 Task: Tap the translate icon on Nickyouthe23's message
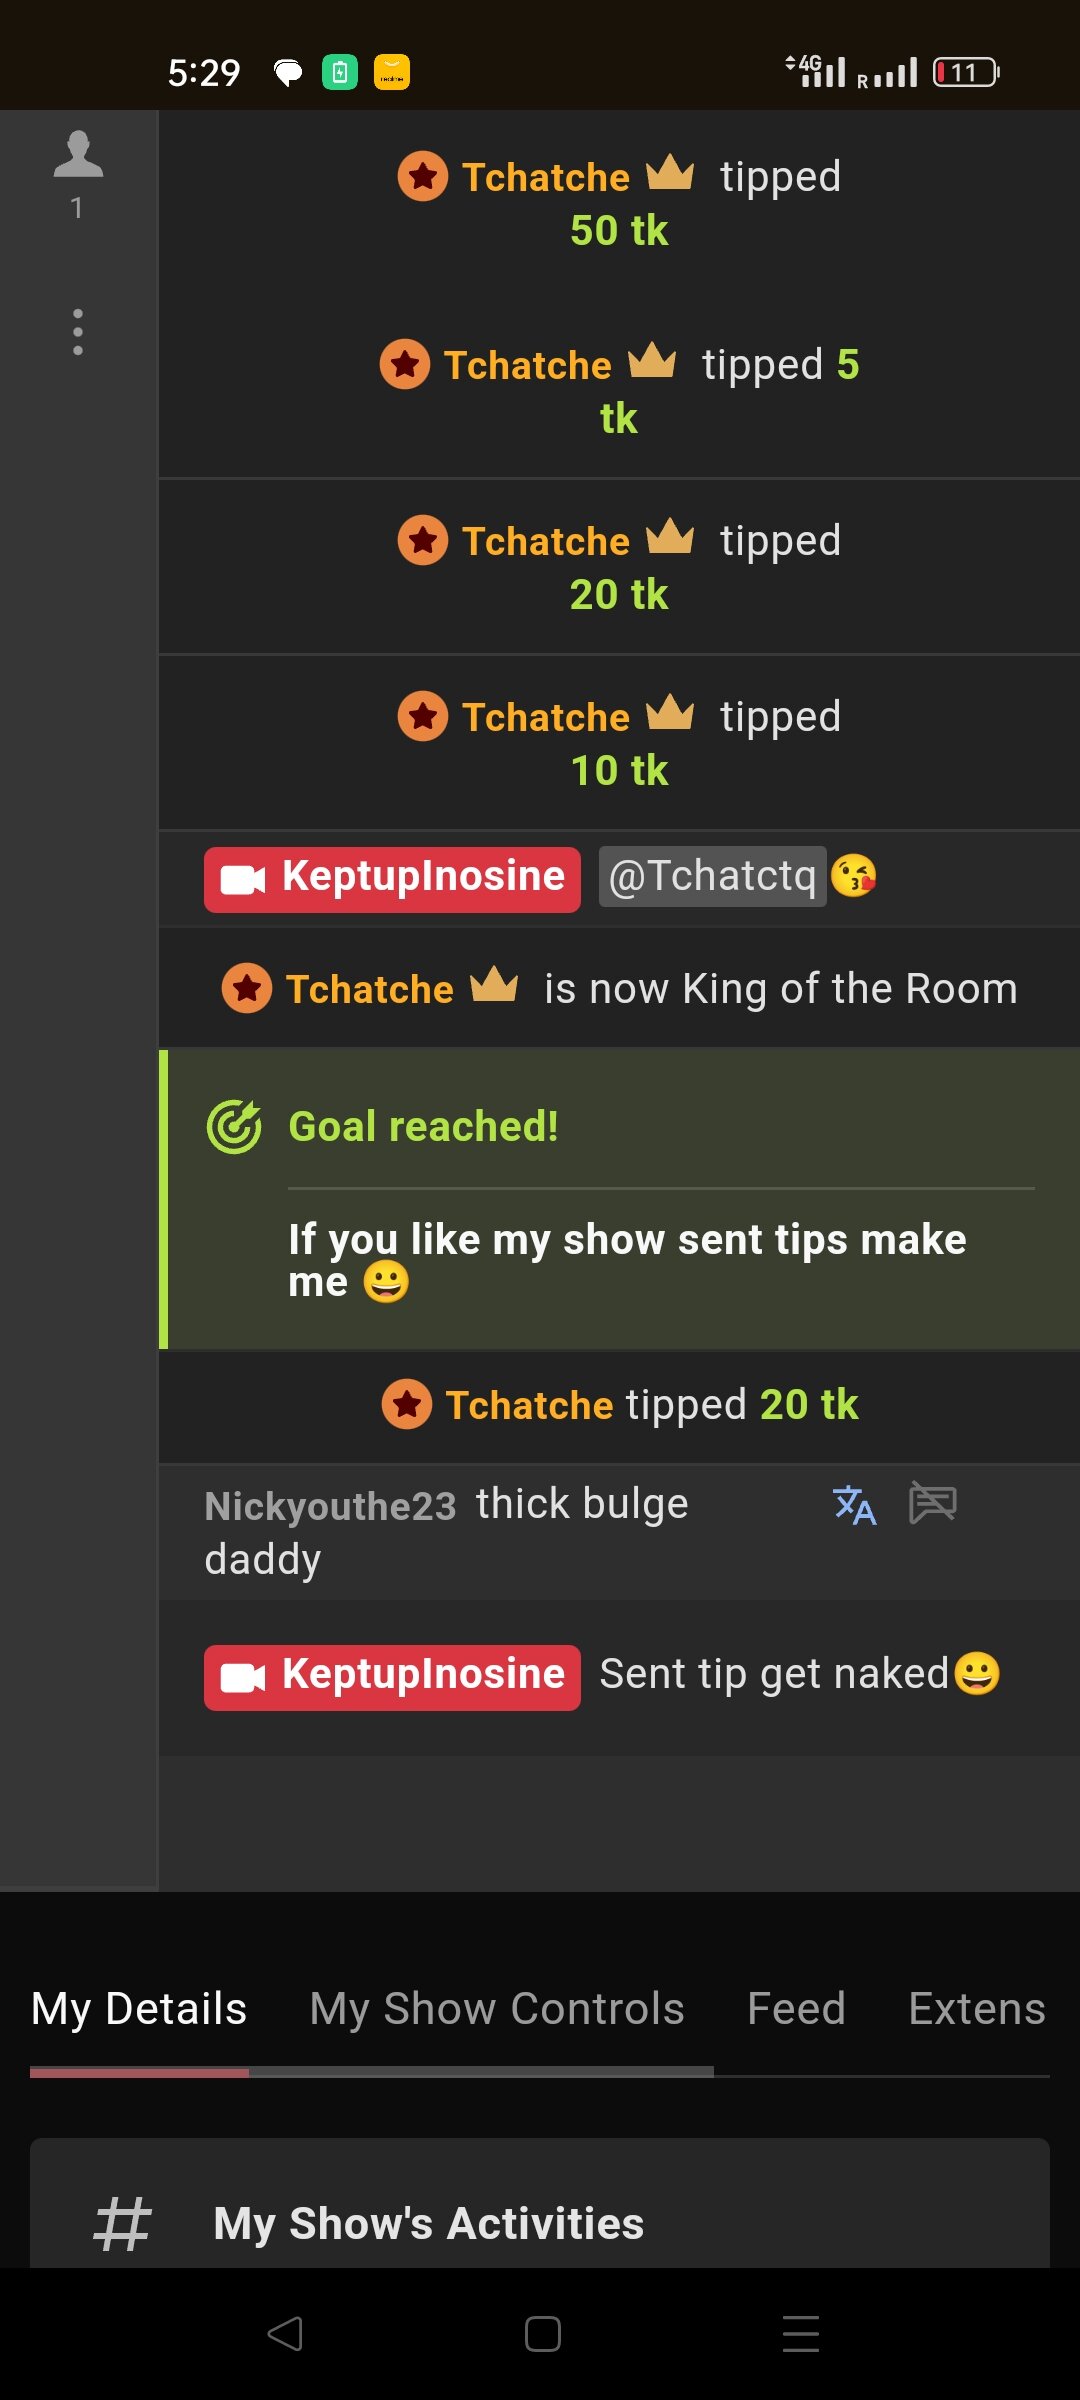coord(854,1505)
